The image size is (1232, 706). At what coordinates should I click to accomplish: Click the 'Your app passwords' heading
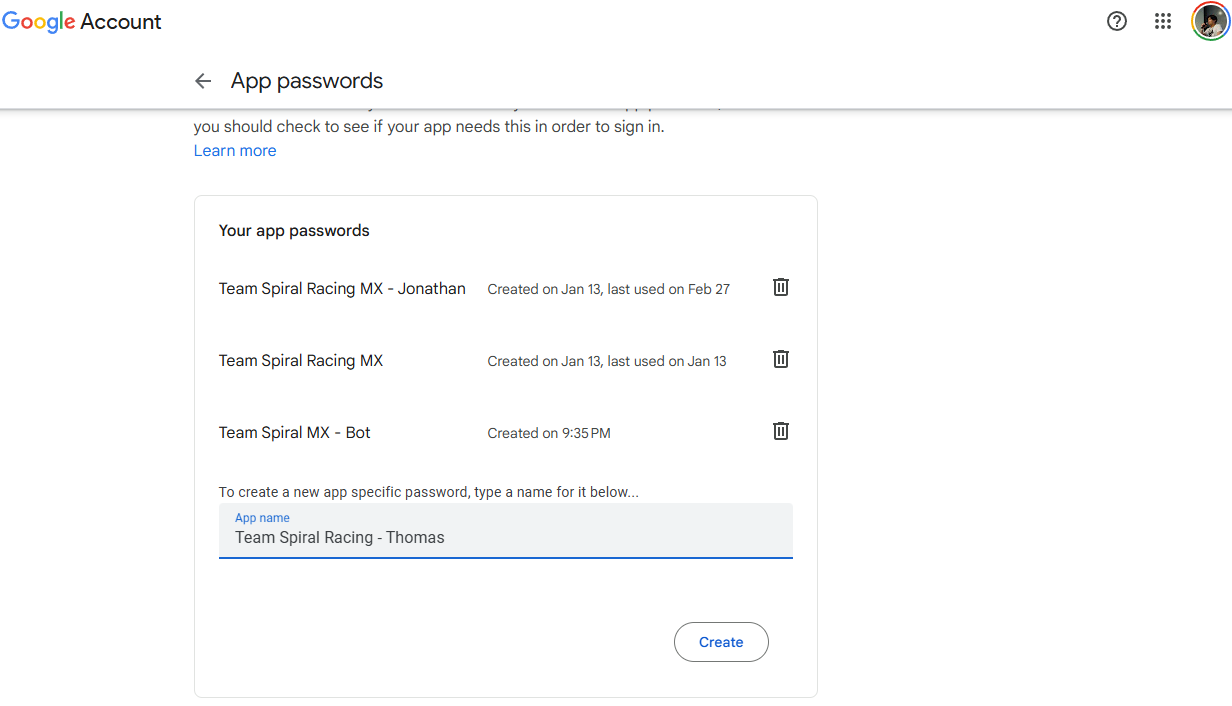294,231
